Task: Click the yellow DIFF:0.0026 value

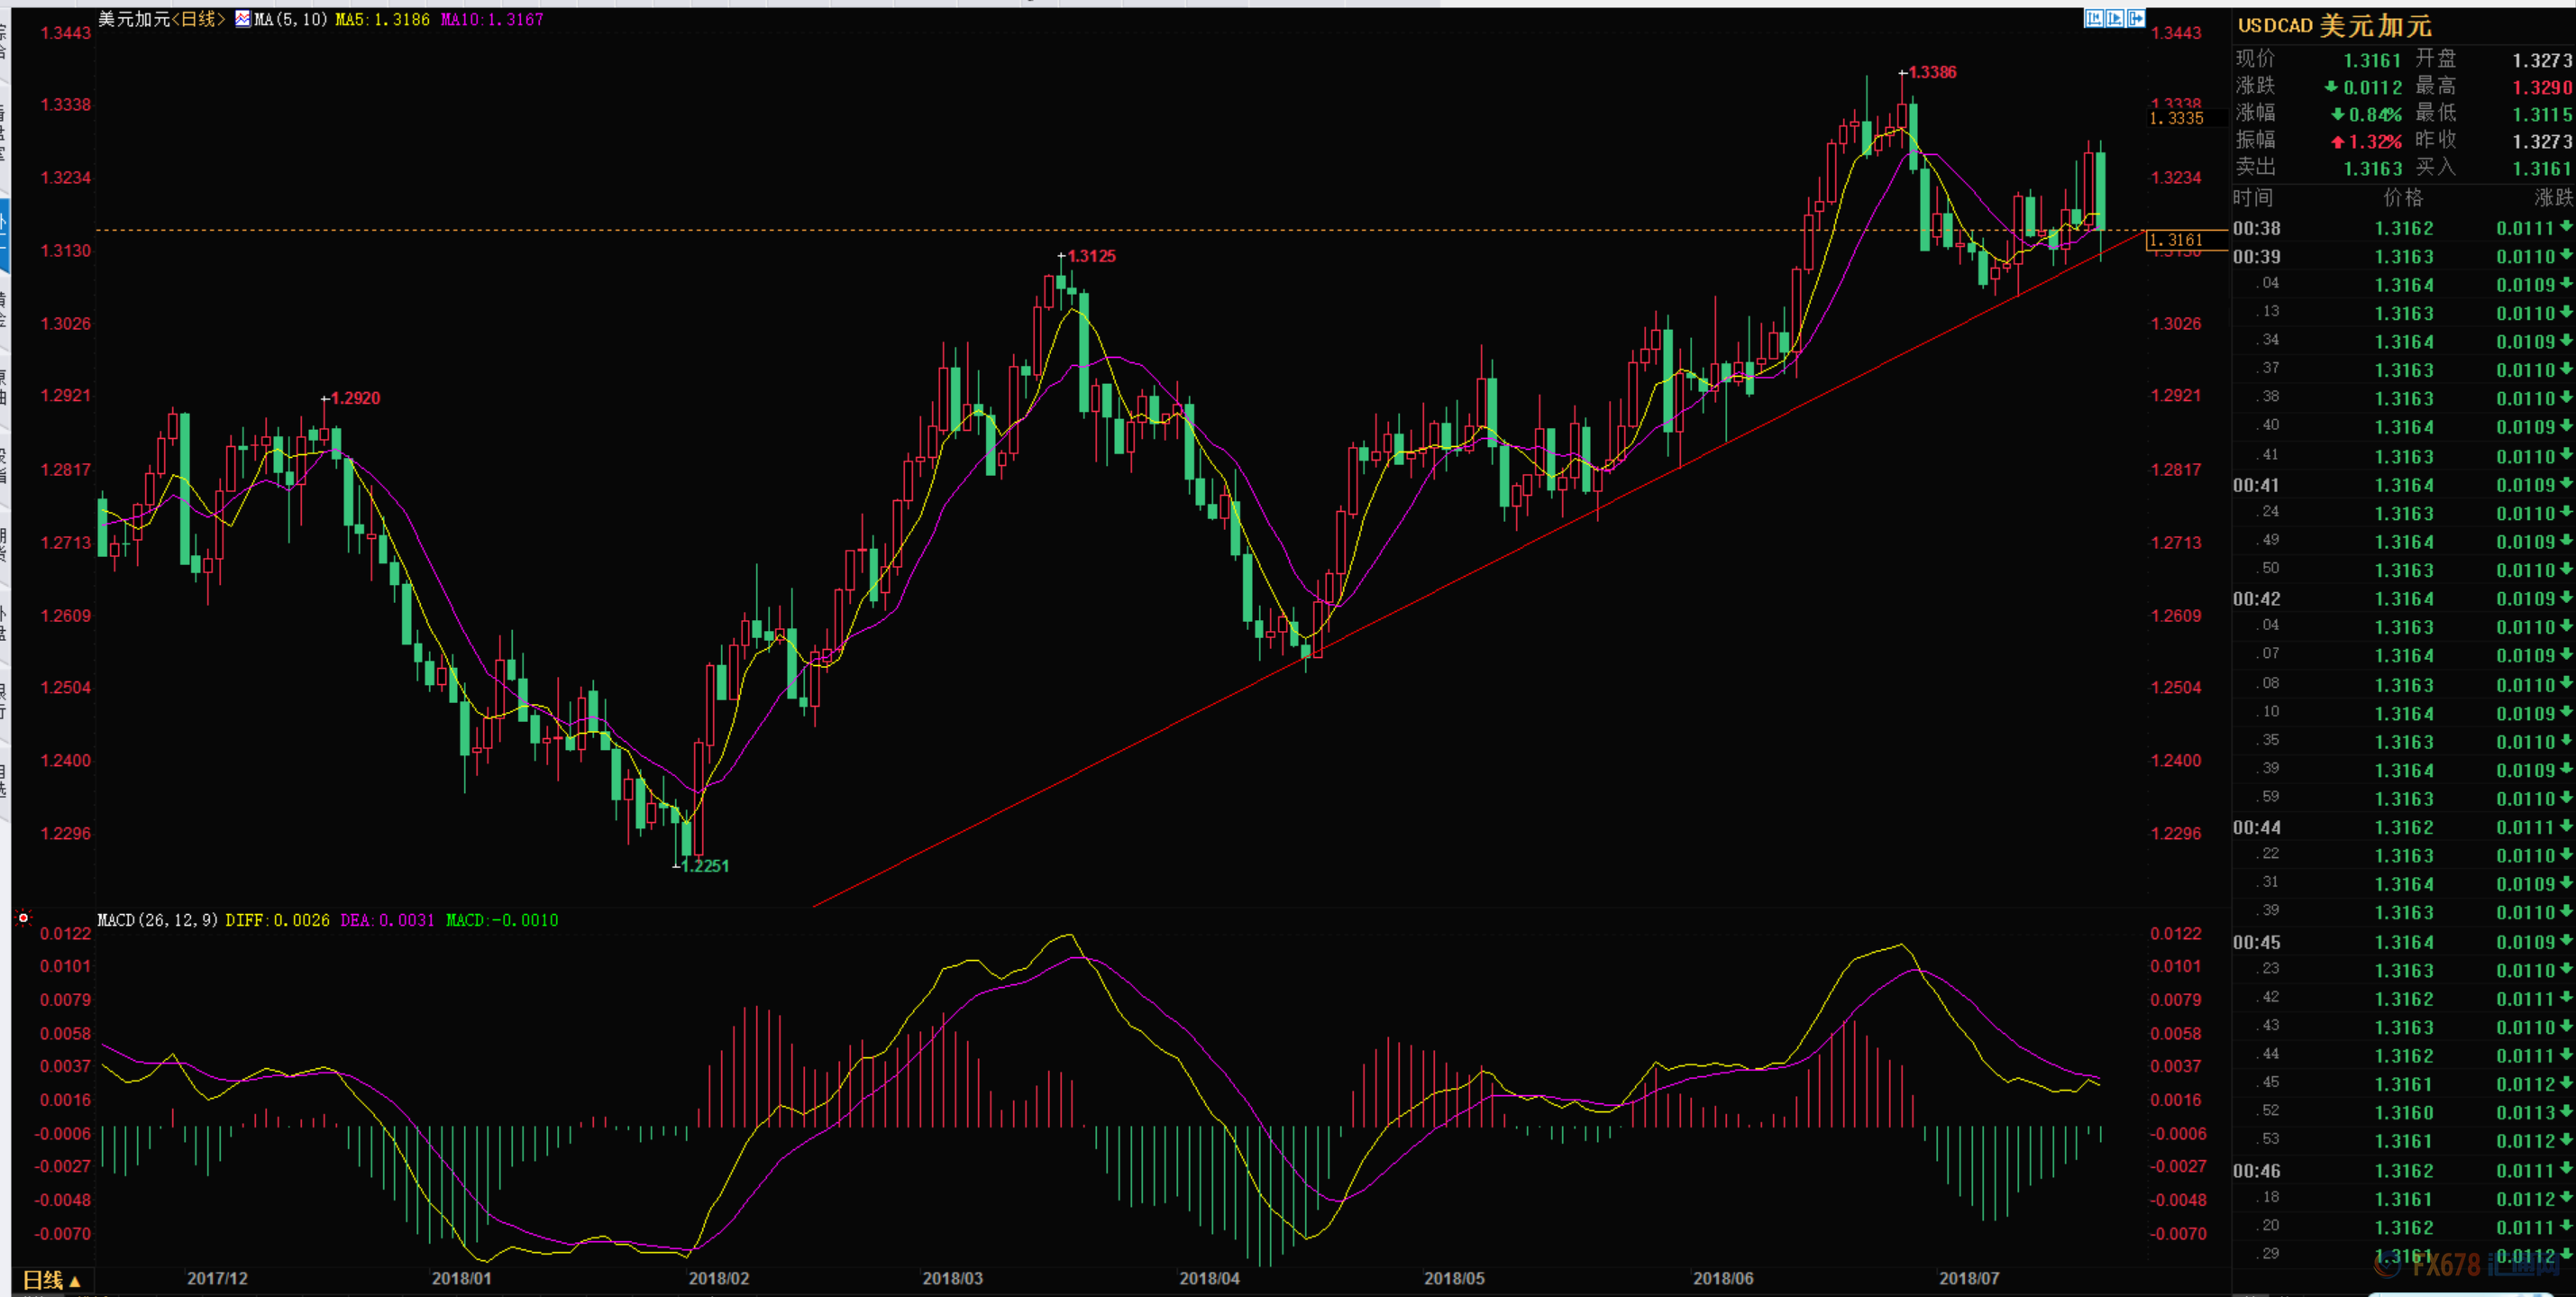Action: coord(277,920)
